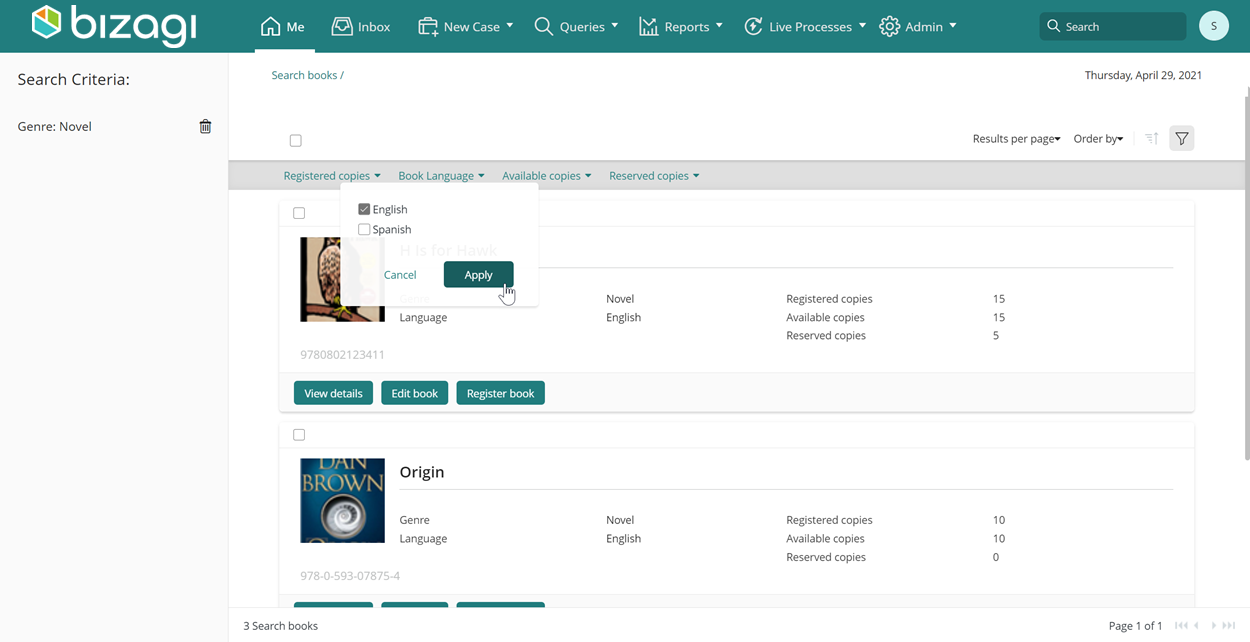Screen dimensions: 1250x642
Task: Click Register book for H is for Hawk
Action: click(500, 393)
